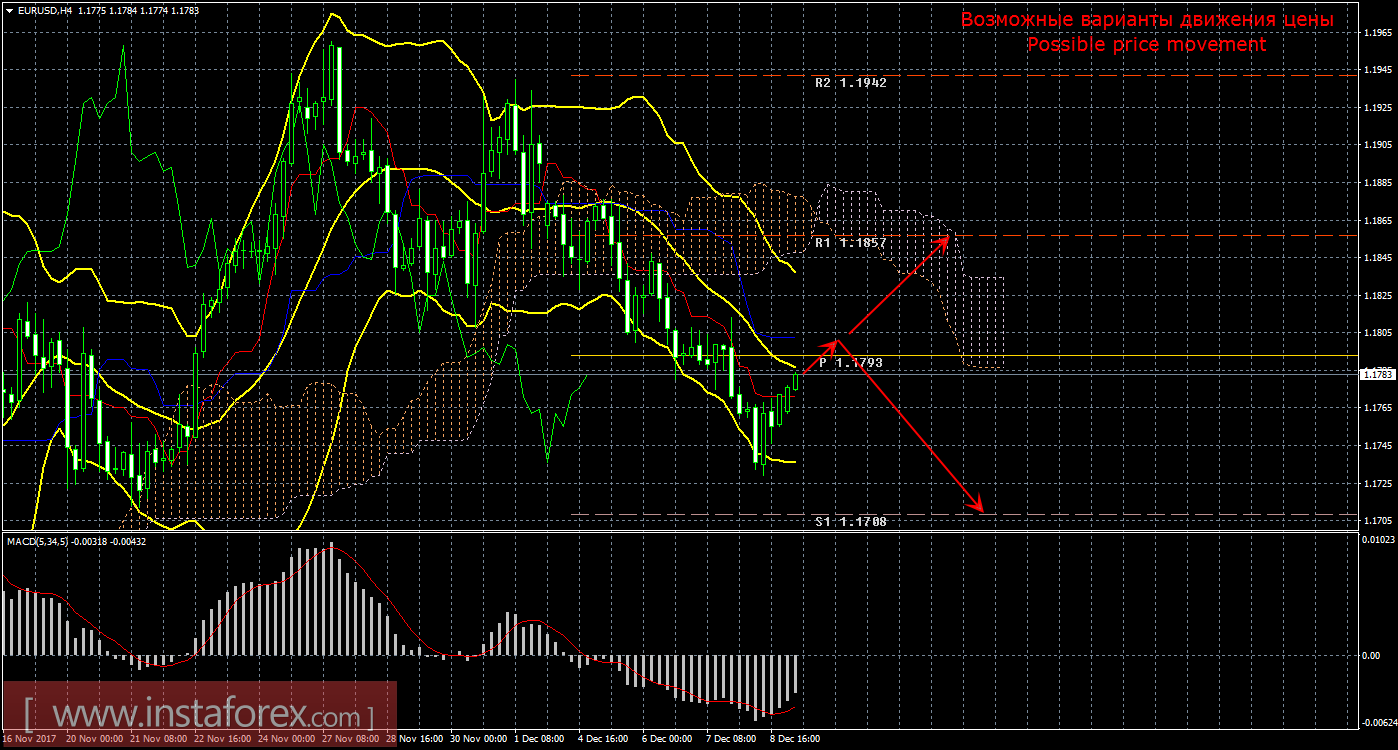Click the R2 1.1942 resistance label
1398x750 pixels.
850,83
